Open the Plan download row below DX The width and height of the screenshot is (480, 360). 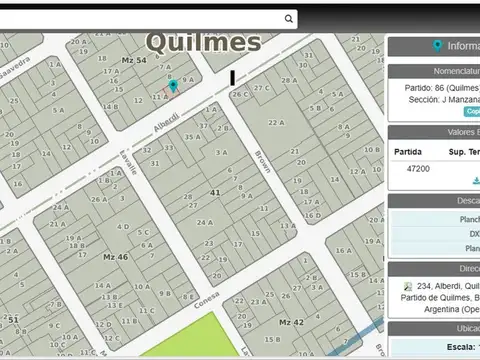click(x=435, y=248)
